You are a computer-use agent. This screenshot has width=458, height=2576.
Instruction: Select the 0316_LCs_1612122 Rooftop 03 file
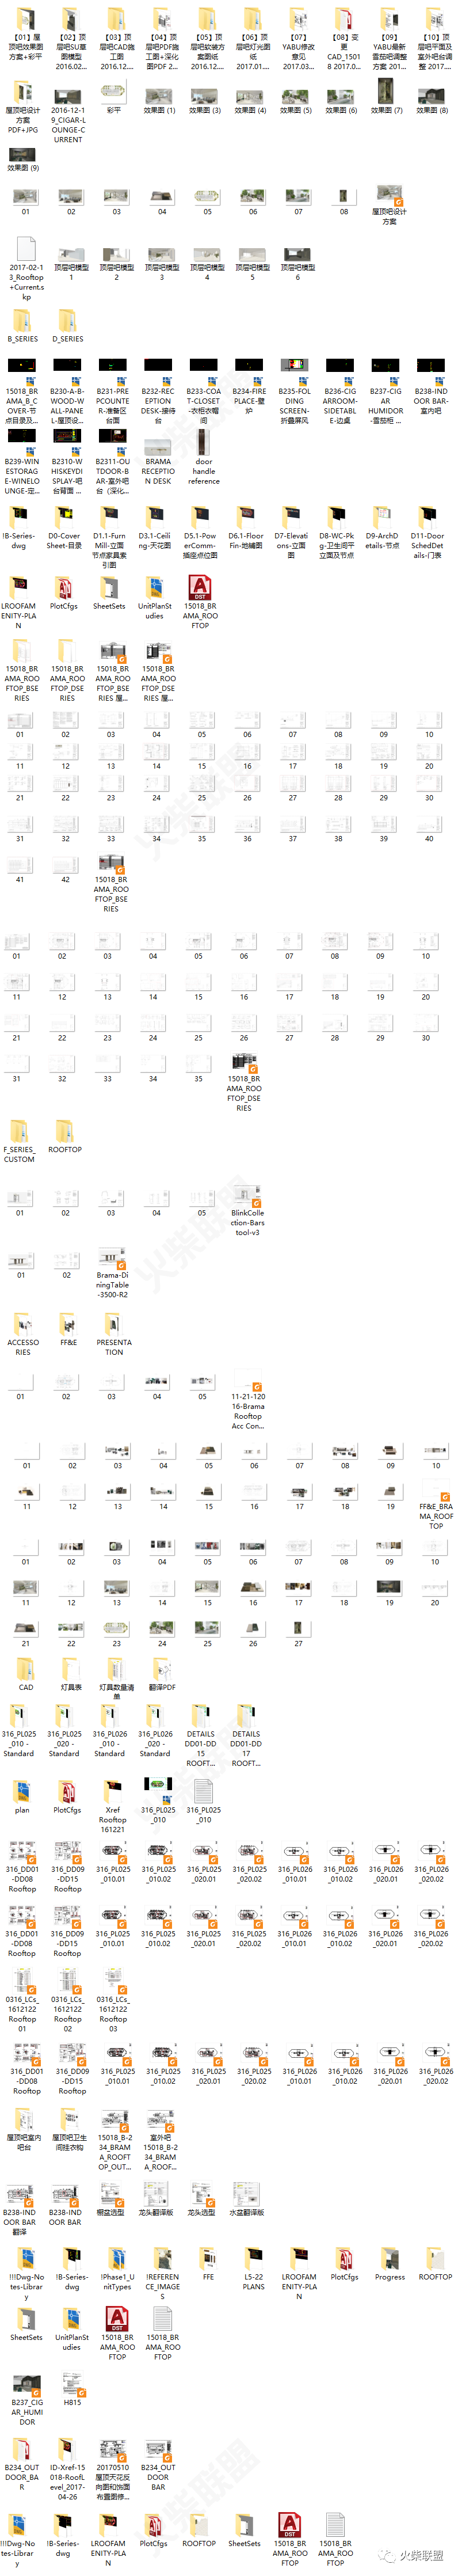(113, 2001)
